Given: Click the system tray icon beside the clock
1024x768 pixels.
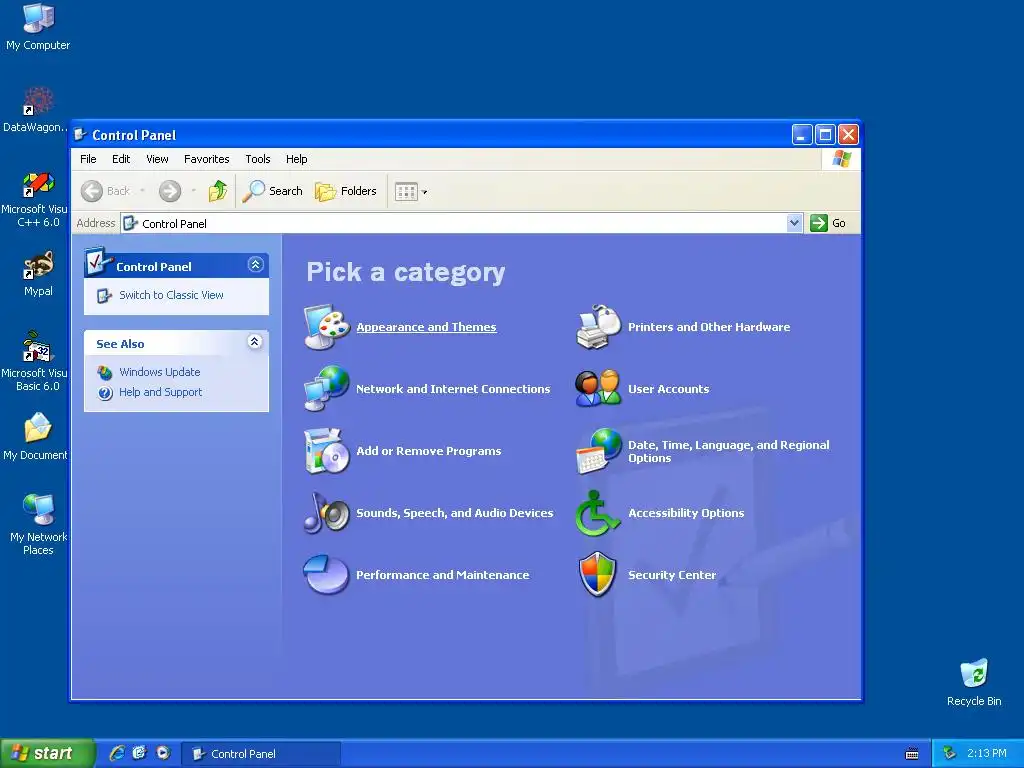Looking at the screenshot, I should point(950,754).
